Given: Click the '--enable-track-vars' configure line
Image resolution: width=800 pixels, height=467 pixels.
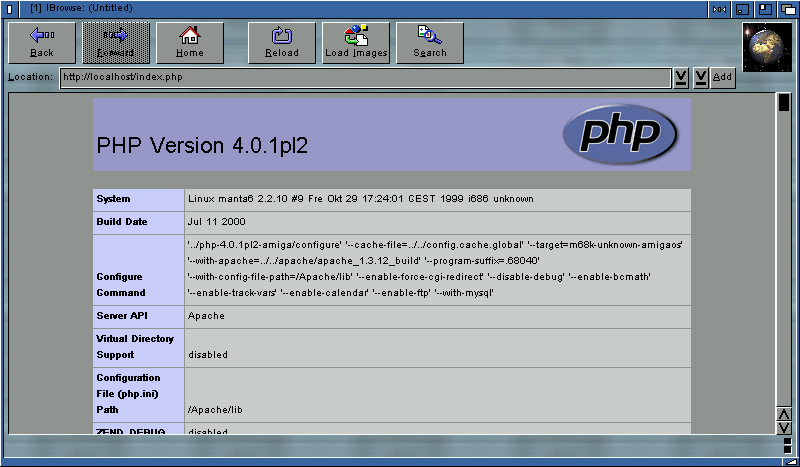Looking at the screenshot, I should (340, 293).
